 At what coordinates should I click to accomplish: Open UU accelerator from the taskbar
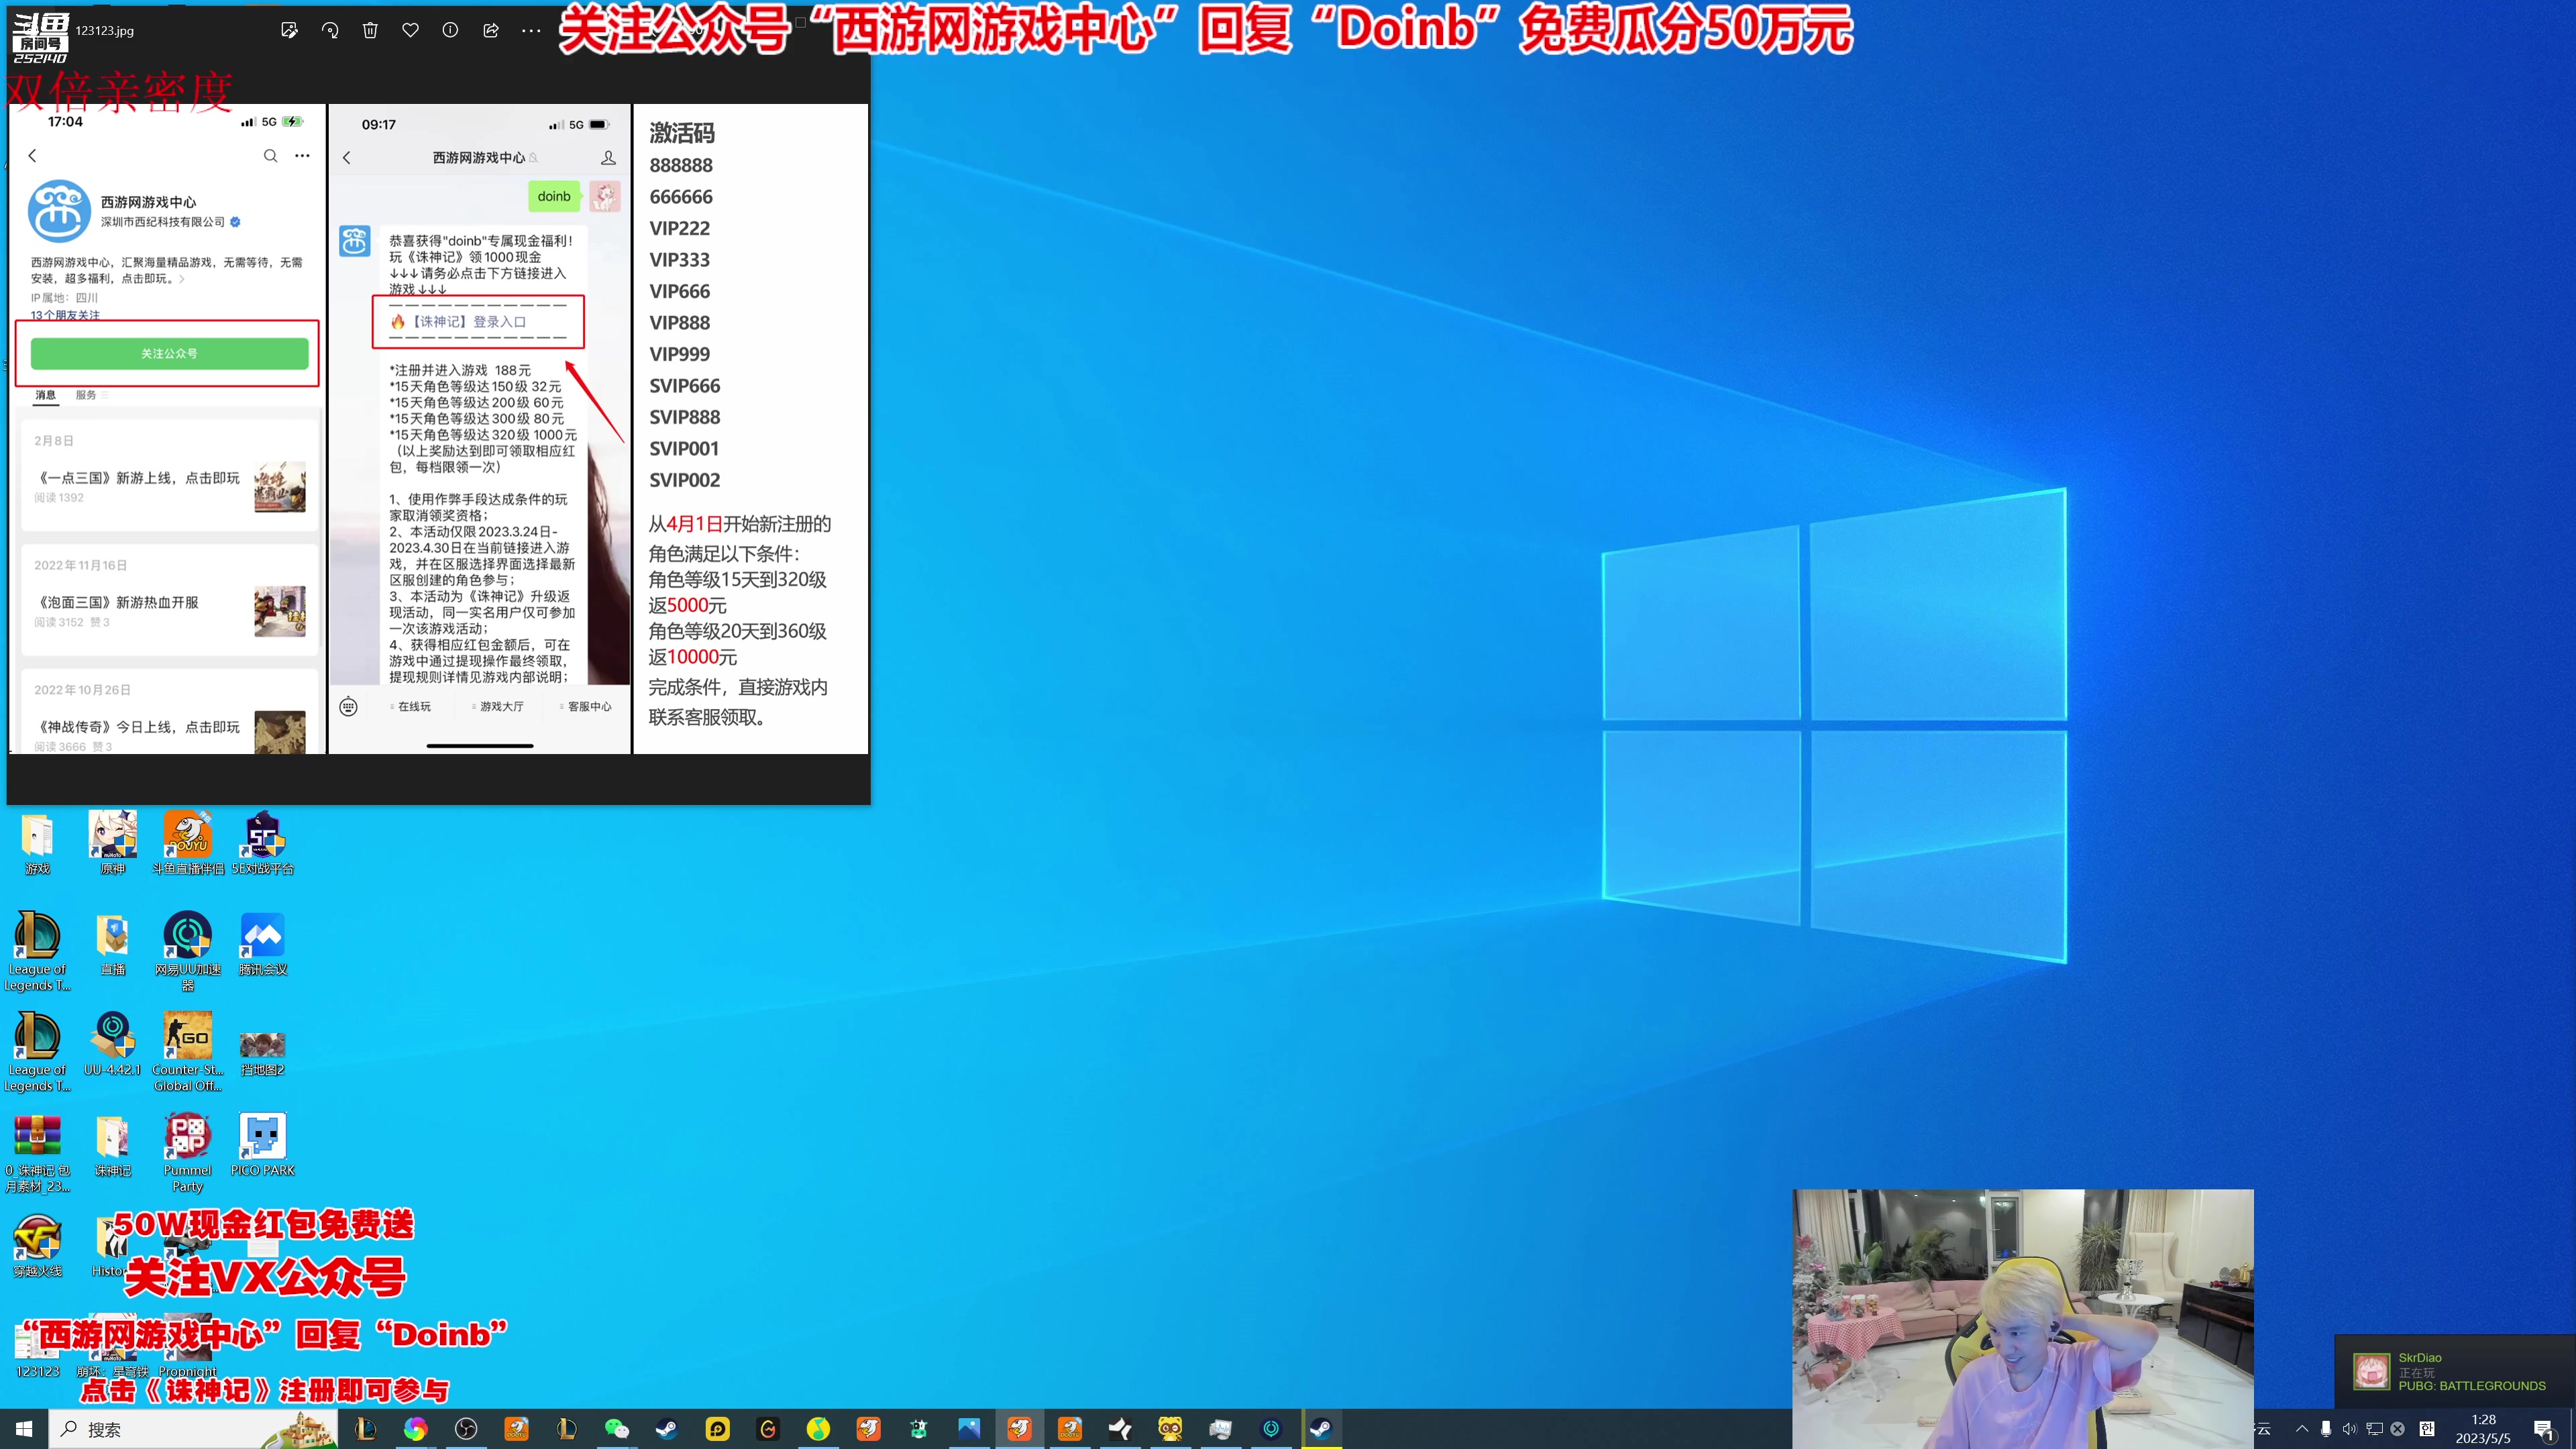[x=1271, y=1429]
